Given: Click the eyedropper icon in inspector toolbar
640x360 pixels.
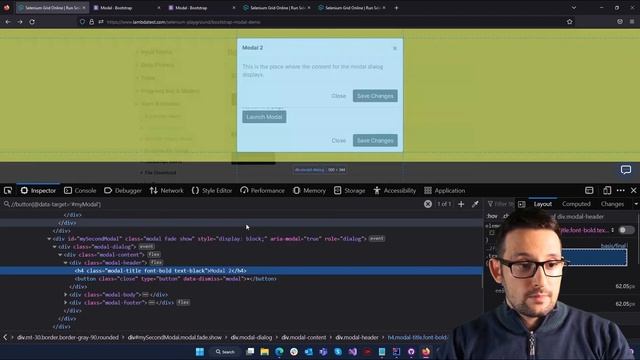Looking at the screenshot, I should 475,204.
